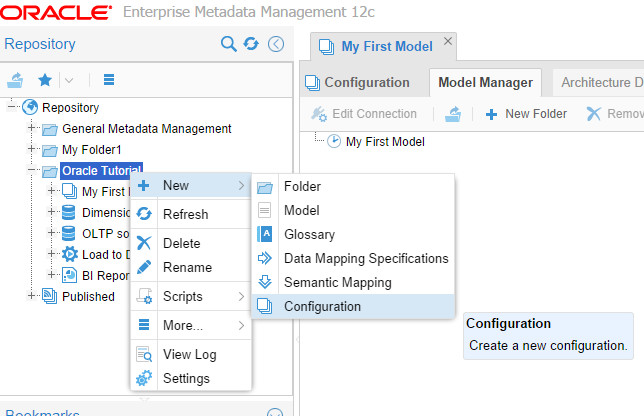
Task: Open the repository search magnifier icon
Action: [229, 44]
